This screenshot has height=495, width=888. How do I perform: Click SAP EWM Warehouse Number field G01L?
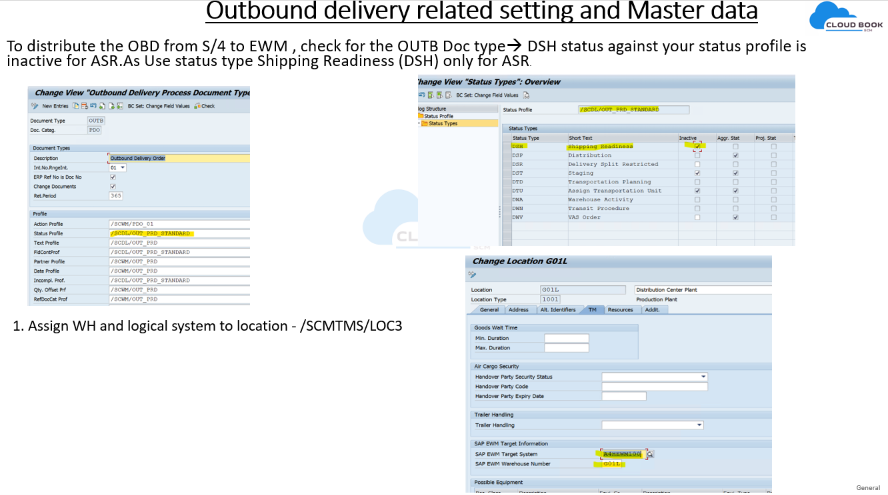pyautogui.click(x=610, y=464)
